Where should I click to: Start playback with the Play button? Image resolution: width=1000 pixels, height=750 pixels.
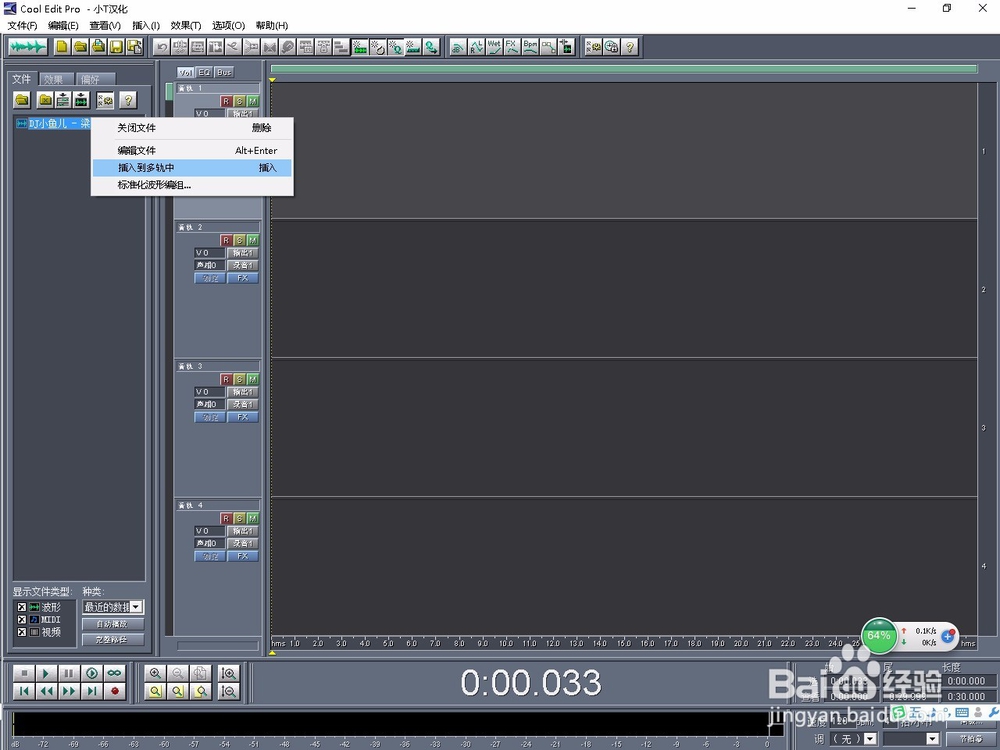click(x=46, y=673)
